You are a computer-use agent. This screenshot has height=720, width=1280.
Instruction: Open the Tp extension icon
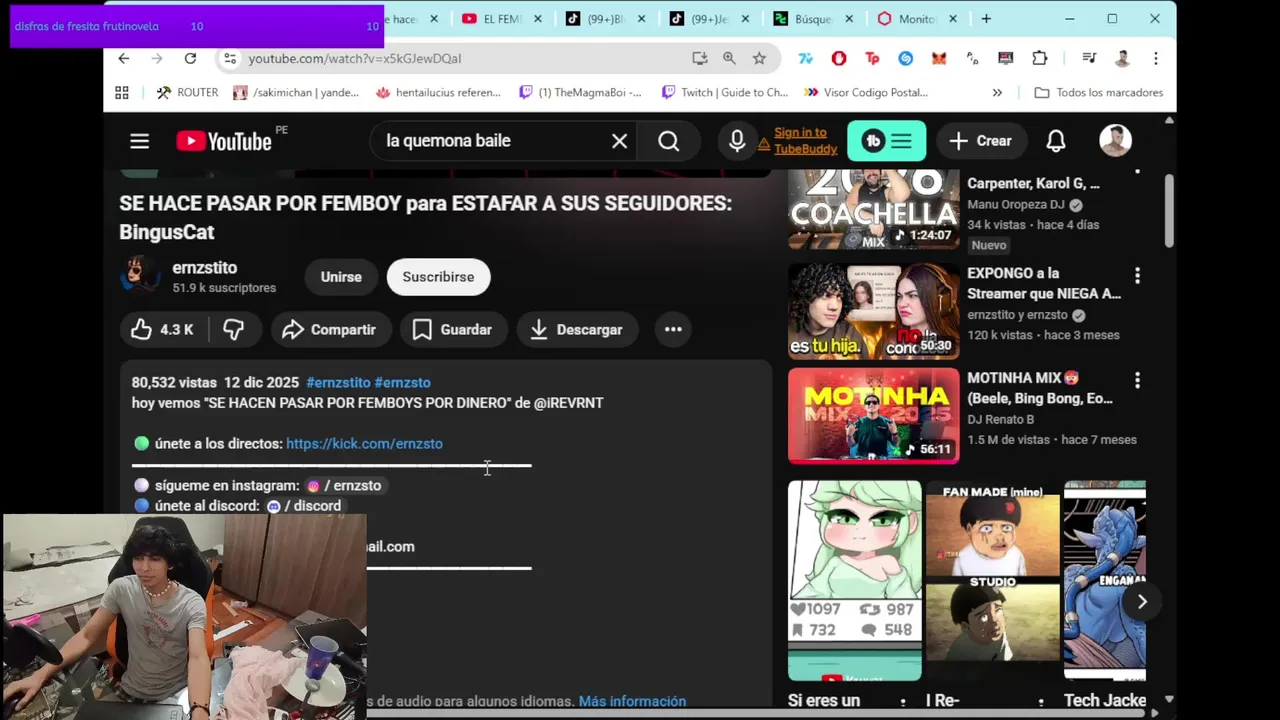(872, 58)
